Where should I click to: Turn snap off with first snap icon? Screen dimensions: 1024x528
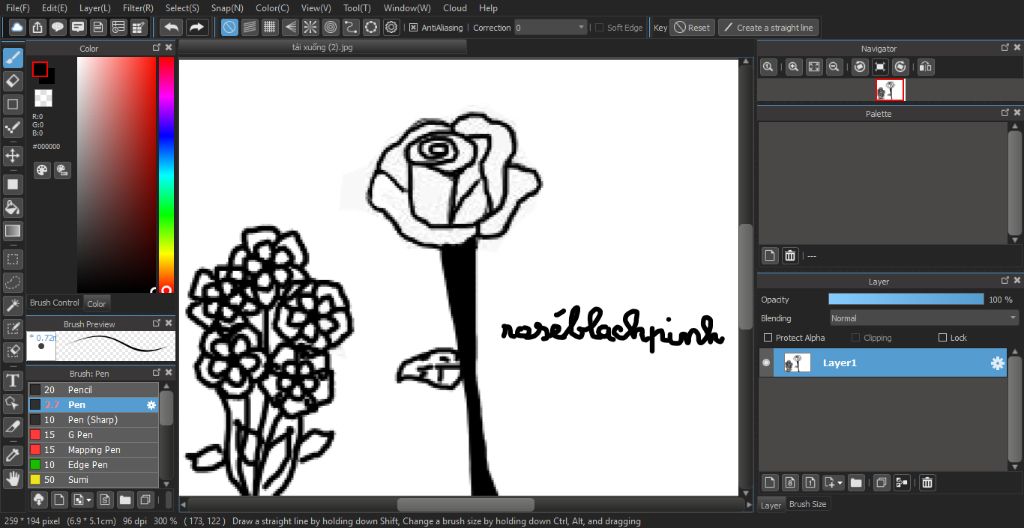point(229,27)
